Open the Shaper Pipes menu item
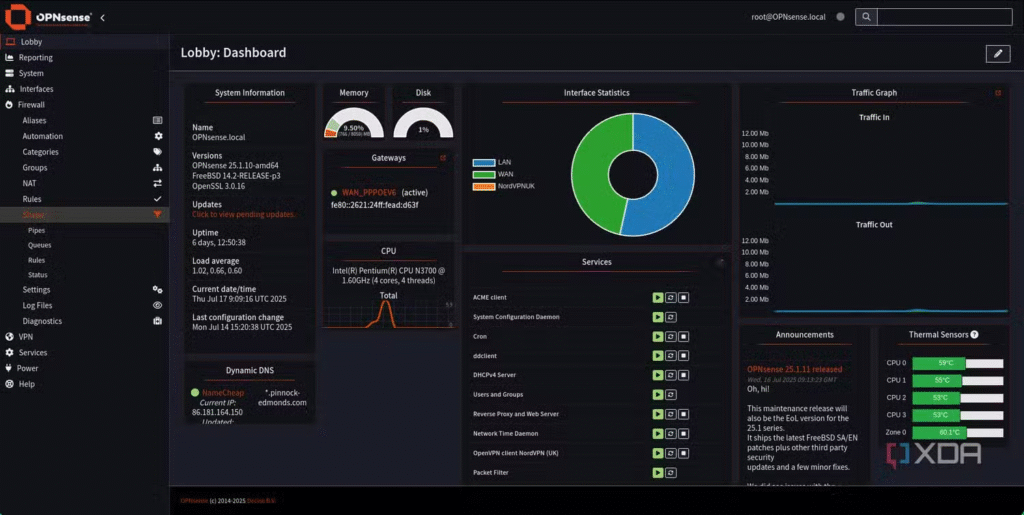 point(36,230)
